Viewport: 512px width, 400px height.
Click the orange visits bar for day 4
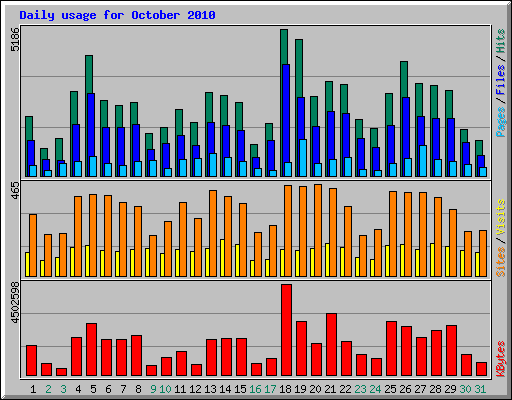[78, 236]
